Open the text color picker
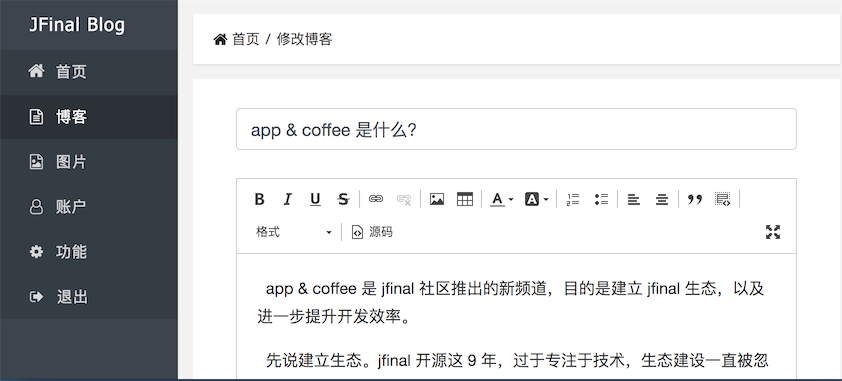The image size is (842, 381). (x=502, y=200)
